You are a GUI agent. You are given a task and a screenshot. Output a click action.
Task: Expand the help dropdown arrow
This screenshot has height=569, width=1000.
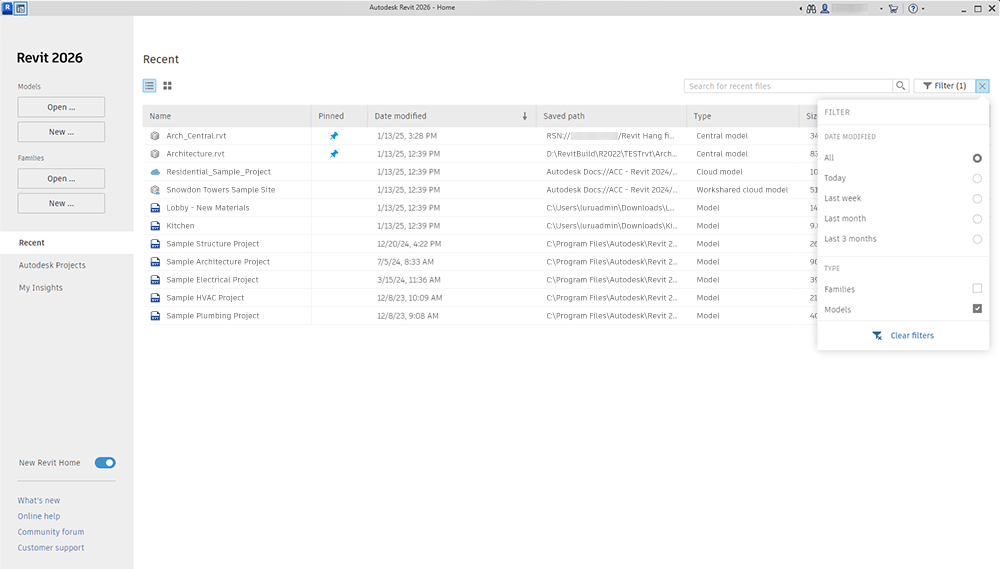[x=923, y=9]
